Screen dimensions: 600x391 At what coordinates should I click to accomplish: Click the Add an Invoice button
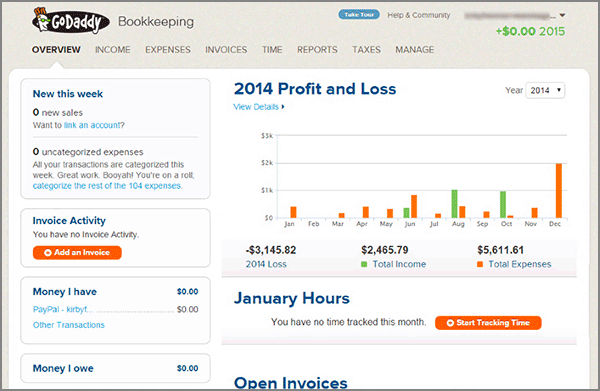pyautogui.click(x=77, y=253)
